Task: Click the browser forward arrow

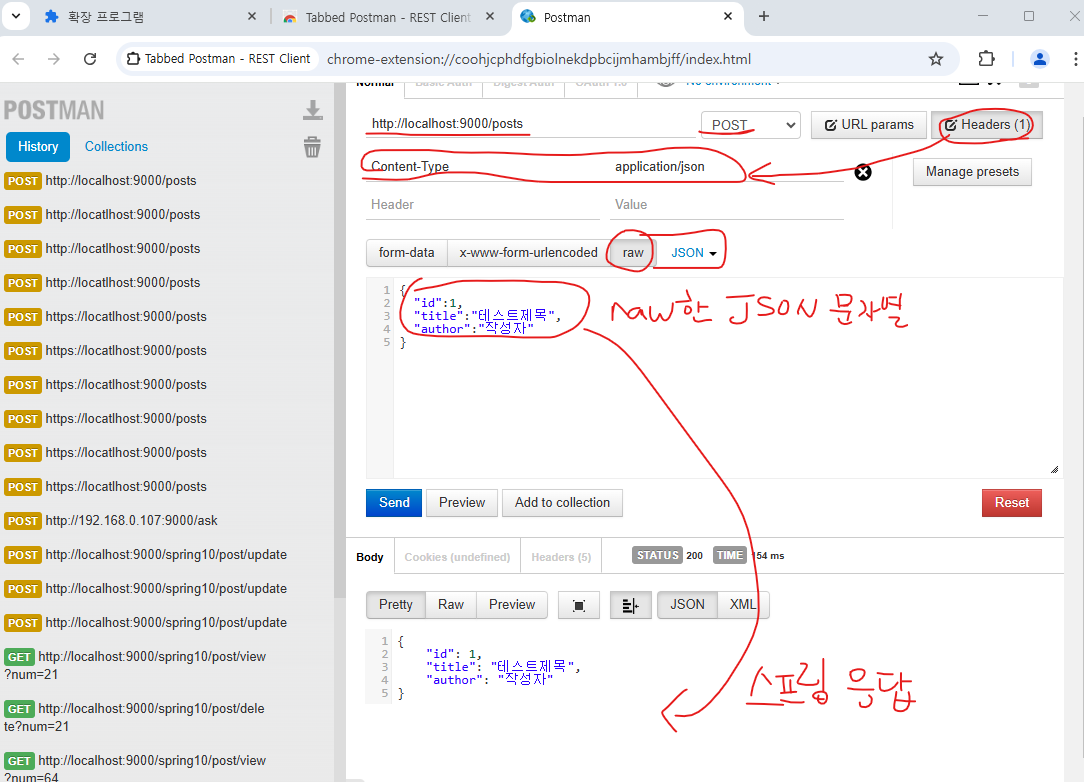Action: [x=54, y=59]
